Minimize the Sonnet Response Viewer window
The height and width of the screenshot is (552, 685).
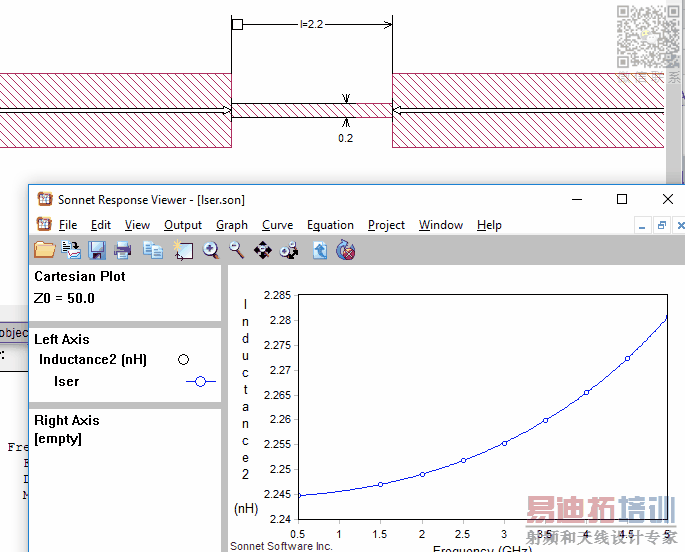tap(577, 199)
